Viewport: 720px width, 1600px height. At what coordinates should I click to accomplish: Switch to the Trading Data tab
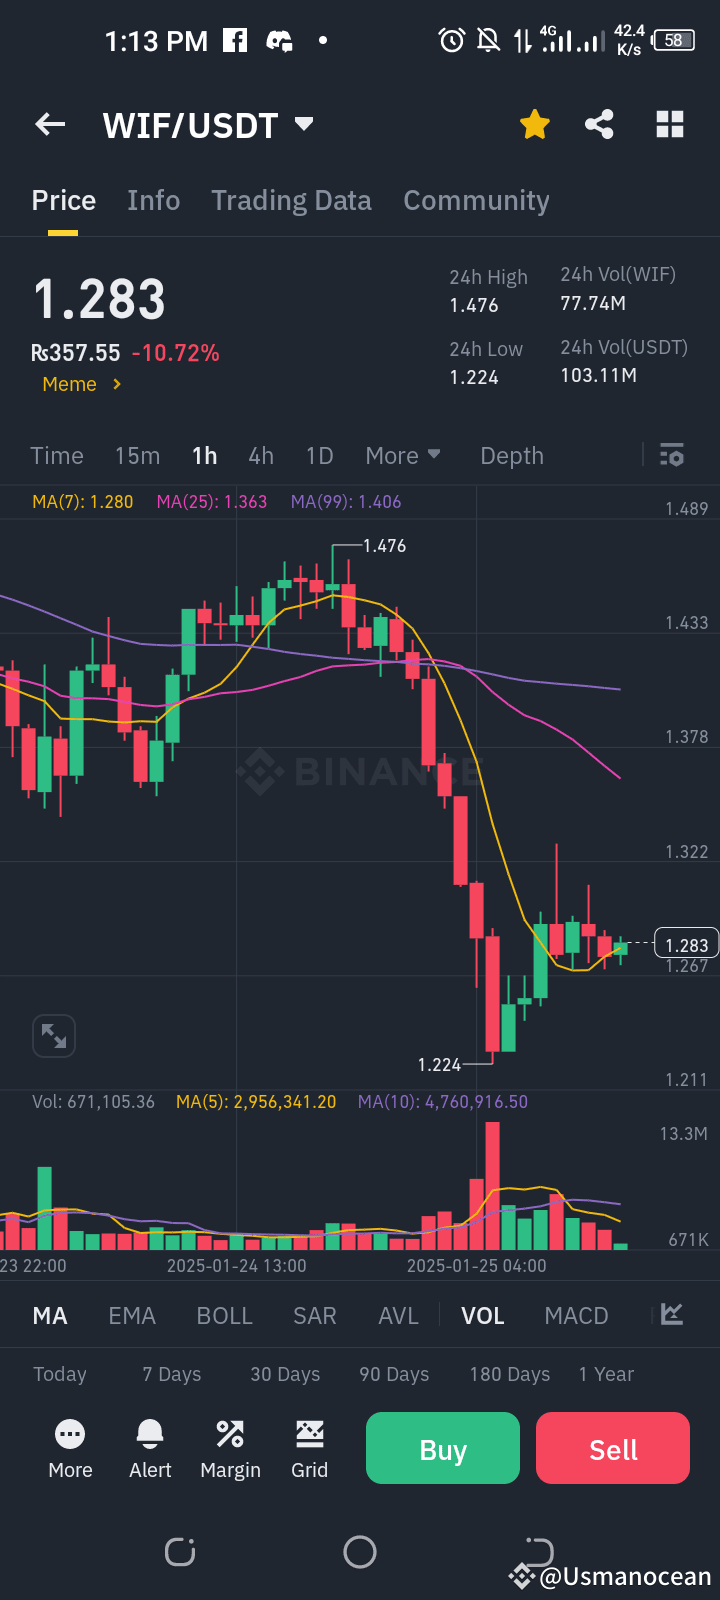(291, 200)
